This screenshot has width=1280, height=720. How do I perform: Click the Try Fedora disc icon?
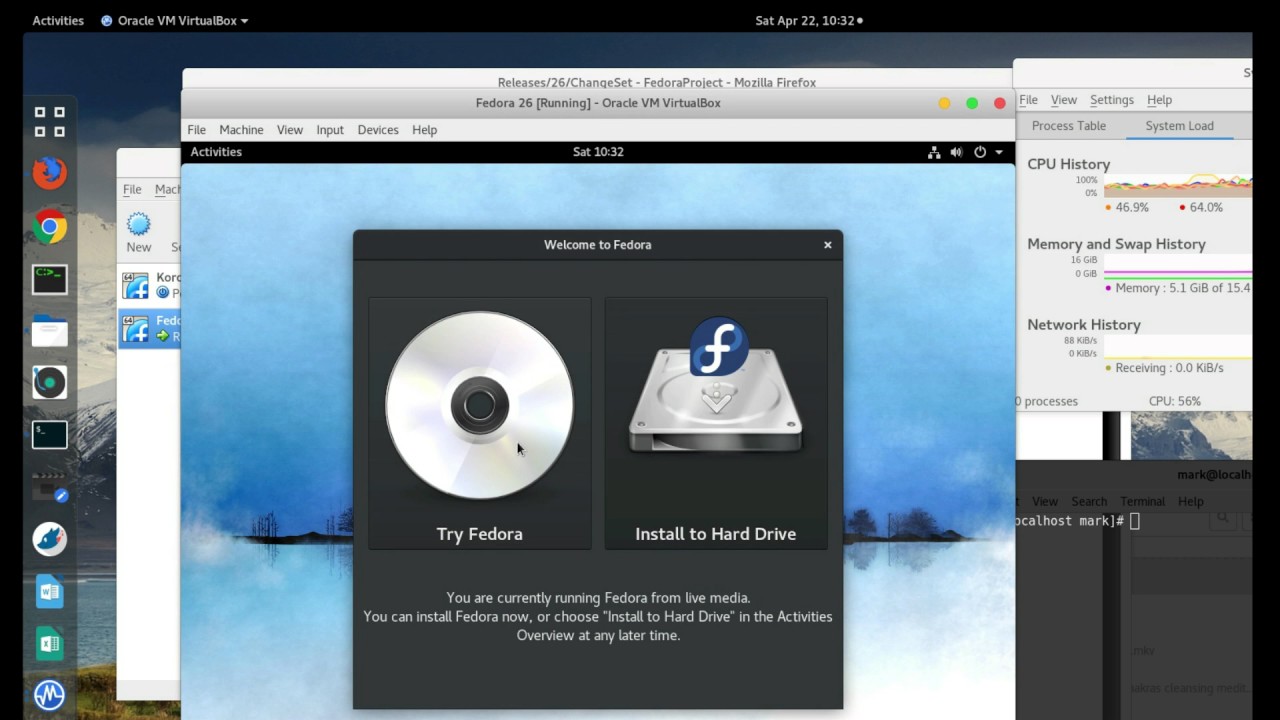480,405
